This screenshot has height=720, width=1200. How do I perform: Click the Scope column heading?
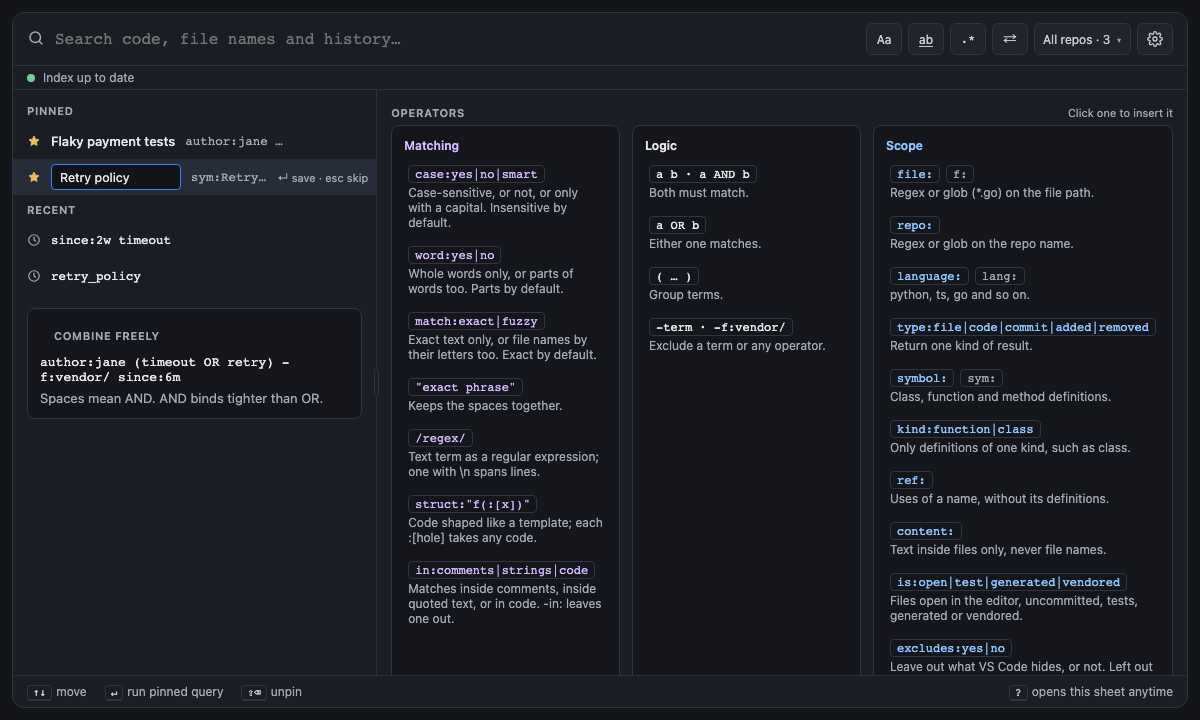pyautogui.click(x=904, y=146)
